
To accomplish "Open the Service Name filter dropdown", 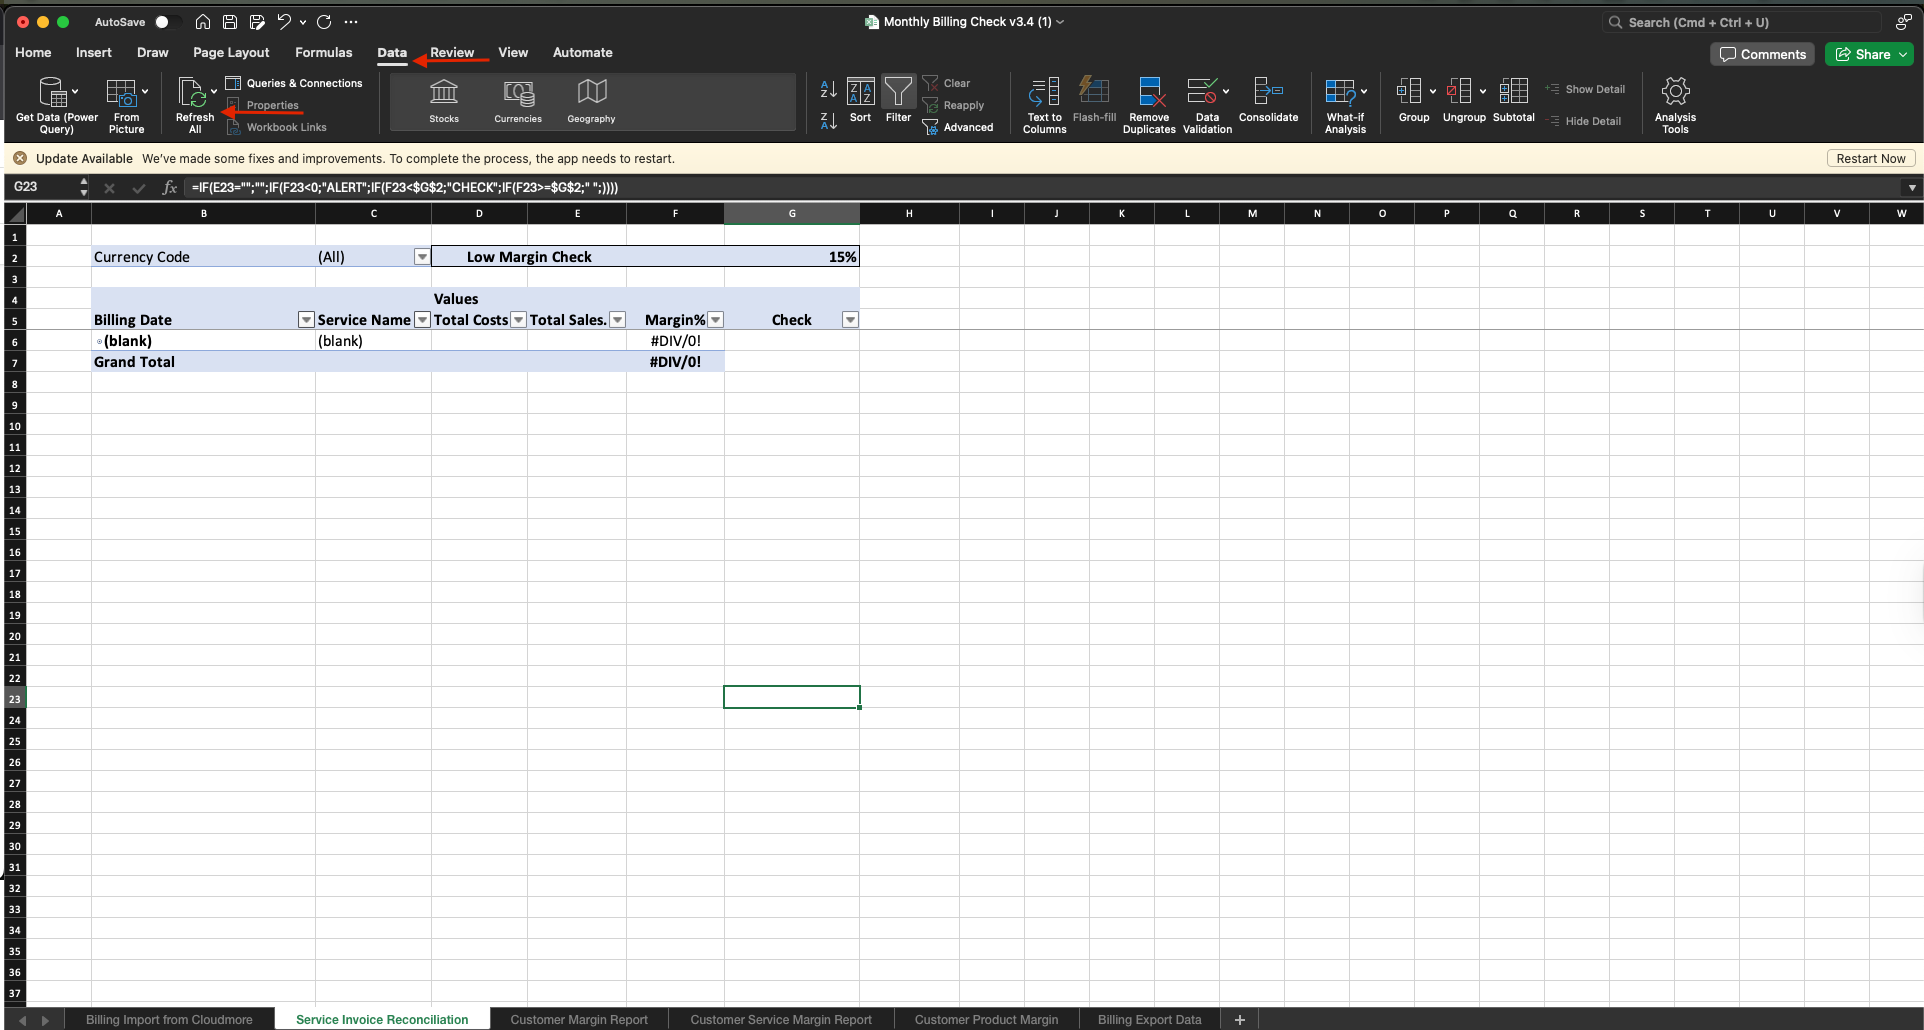I will (x=422, y=320).
